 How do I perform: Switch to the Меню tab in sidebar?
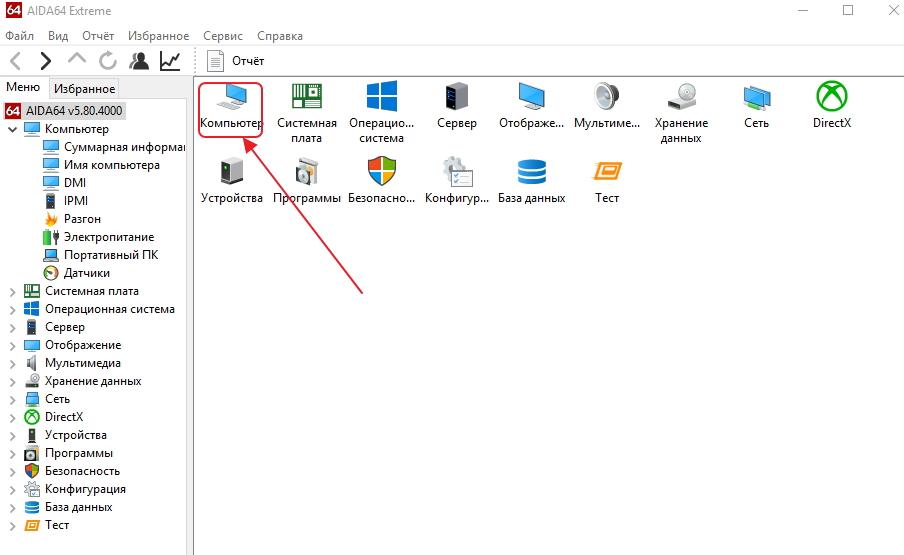pos(23,87)
